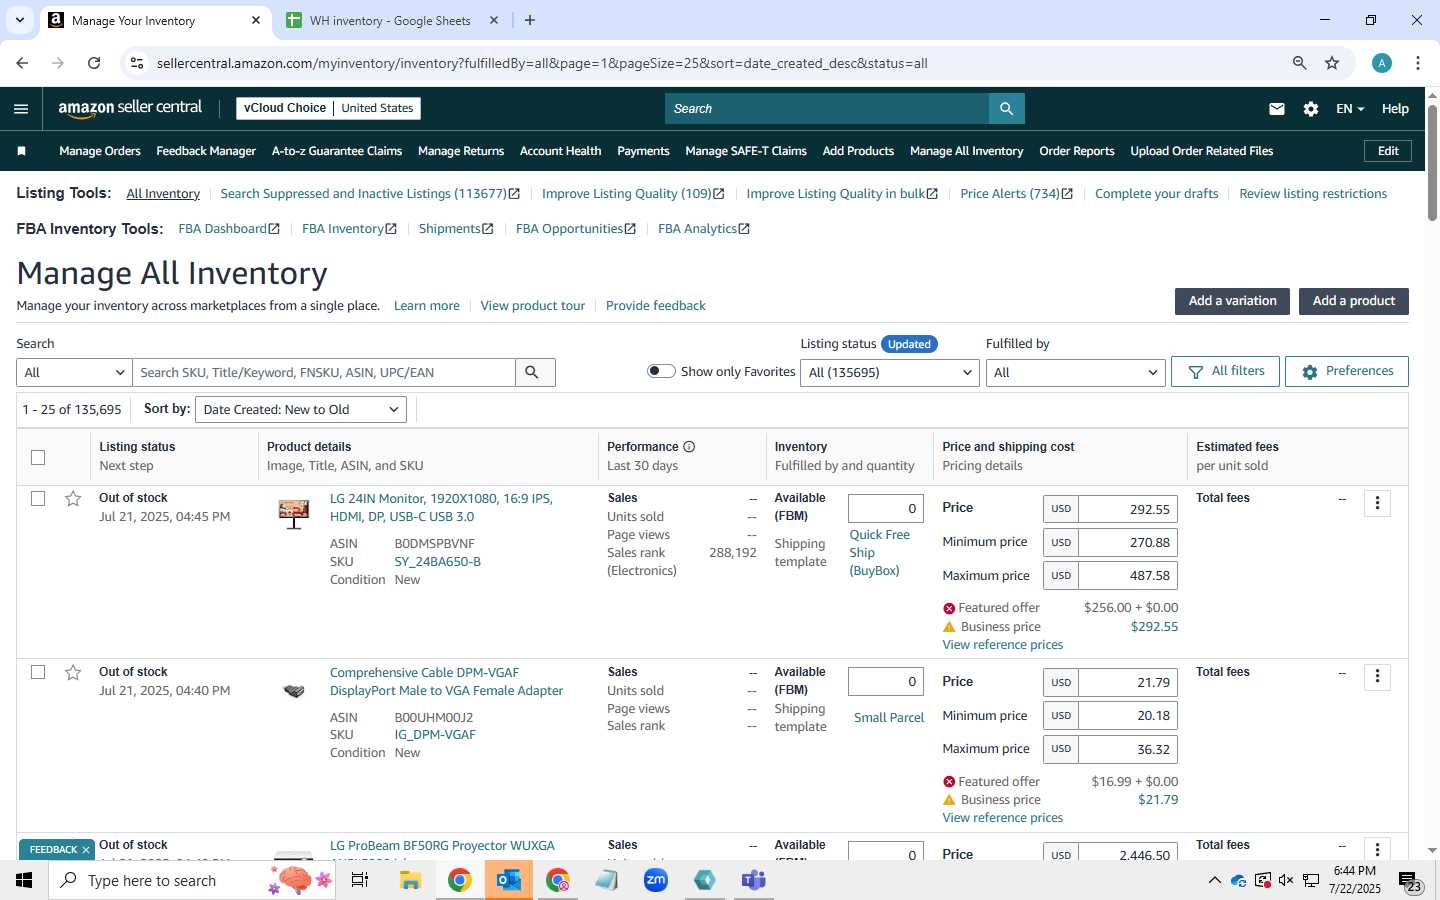
Task: Click the LG 24IN Monitor available quantity field
Action: [x=886, y=509]
